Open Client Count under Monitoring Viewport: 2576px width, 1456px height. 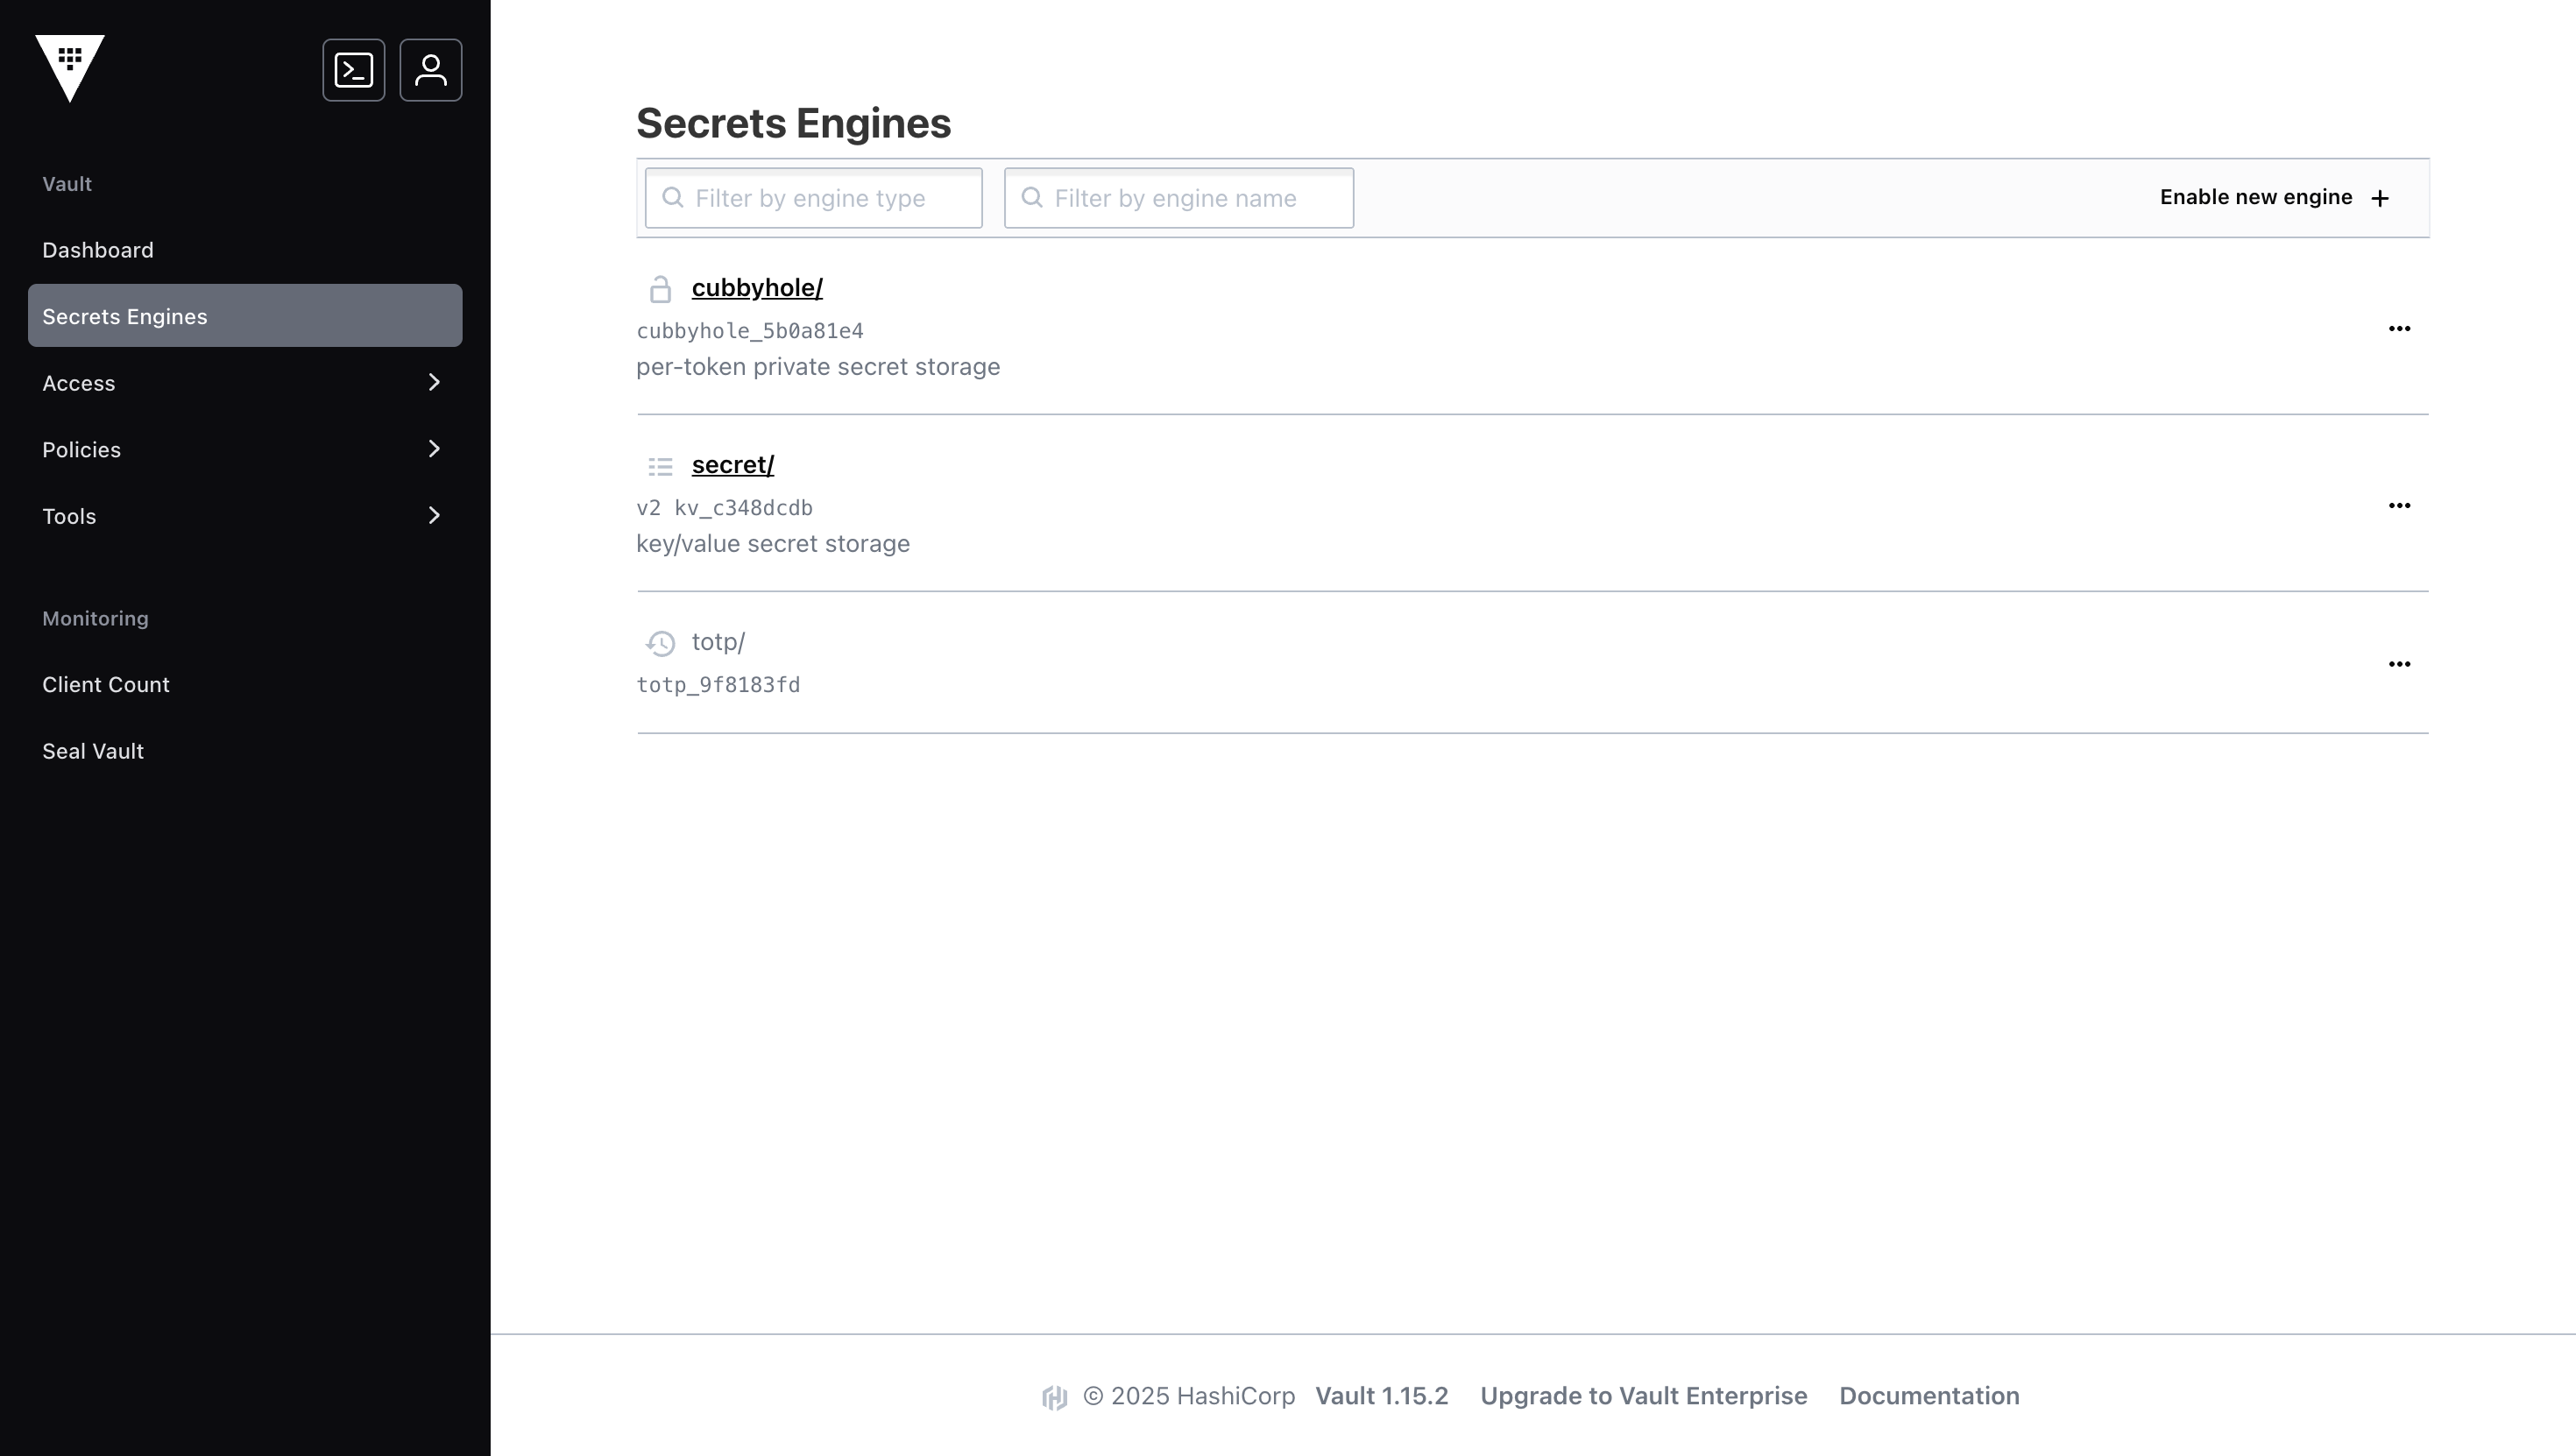tap(106, 685)
